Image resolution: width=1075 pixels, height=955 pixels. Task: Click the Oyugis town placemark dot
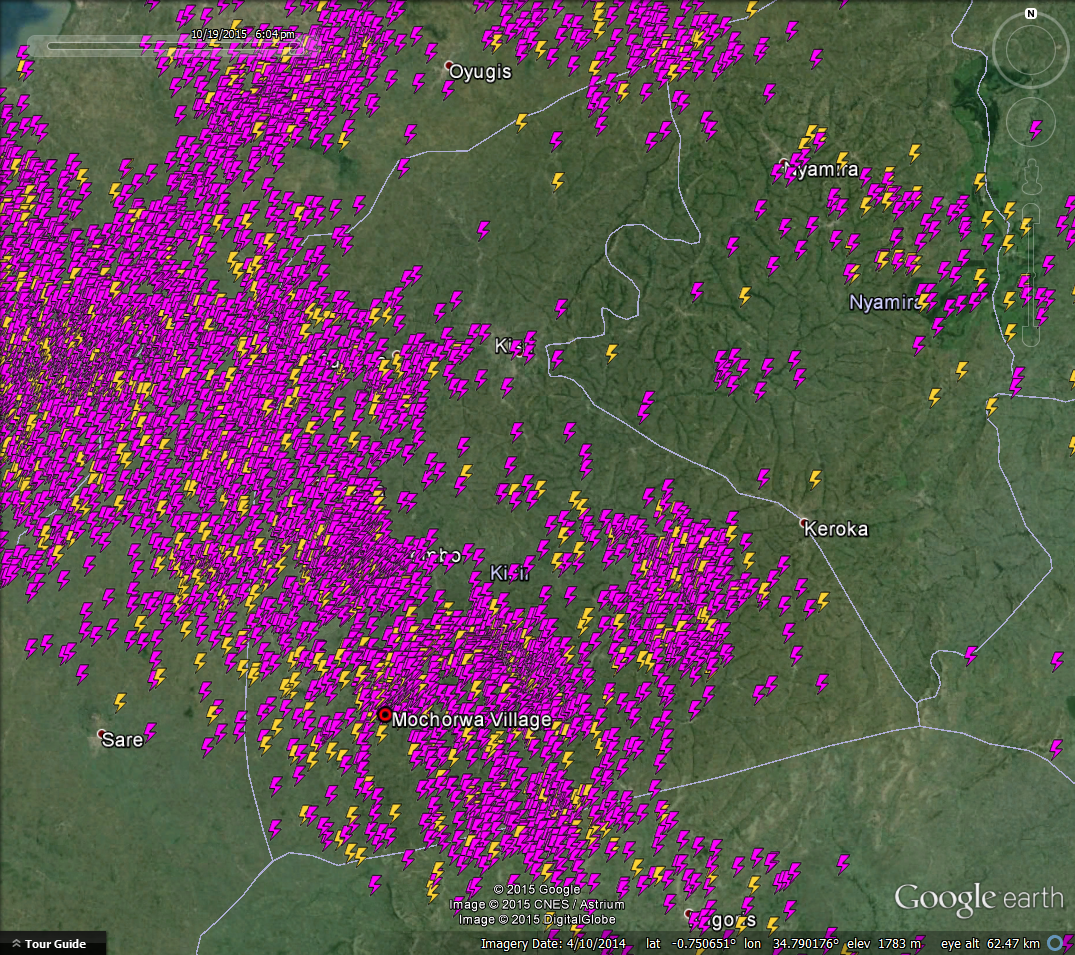[x=448, y=66]
